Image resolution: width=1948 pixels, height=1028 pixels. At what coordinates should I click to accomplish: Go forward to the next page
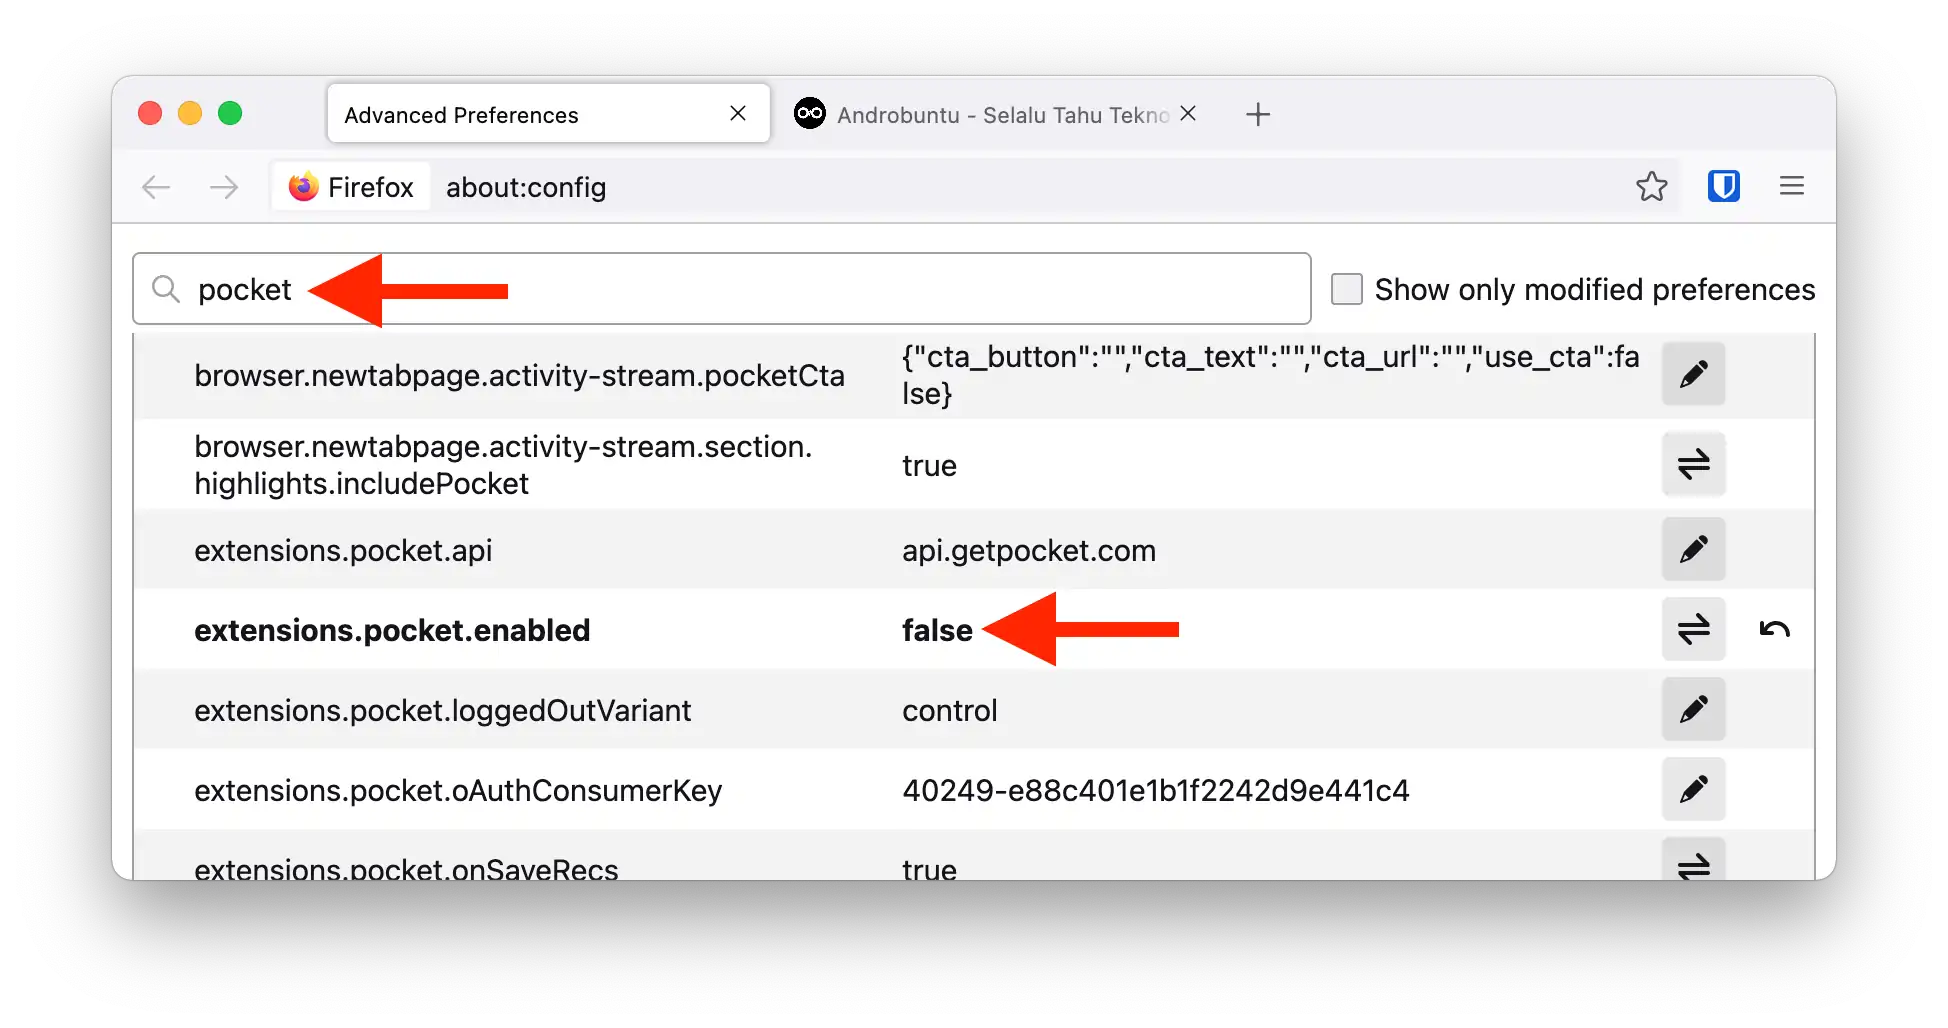(224, 187)
